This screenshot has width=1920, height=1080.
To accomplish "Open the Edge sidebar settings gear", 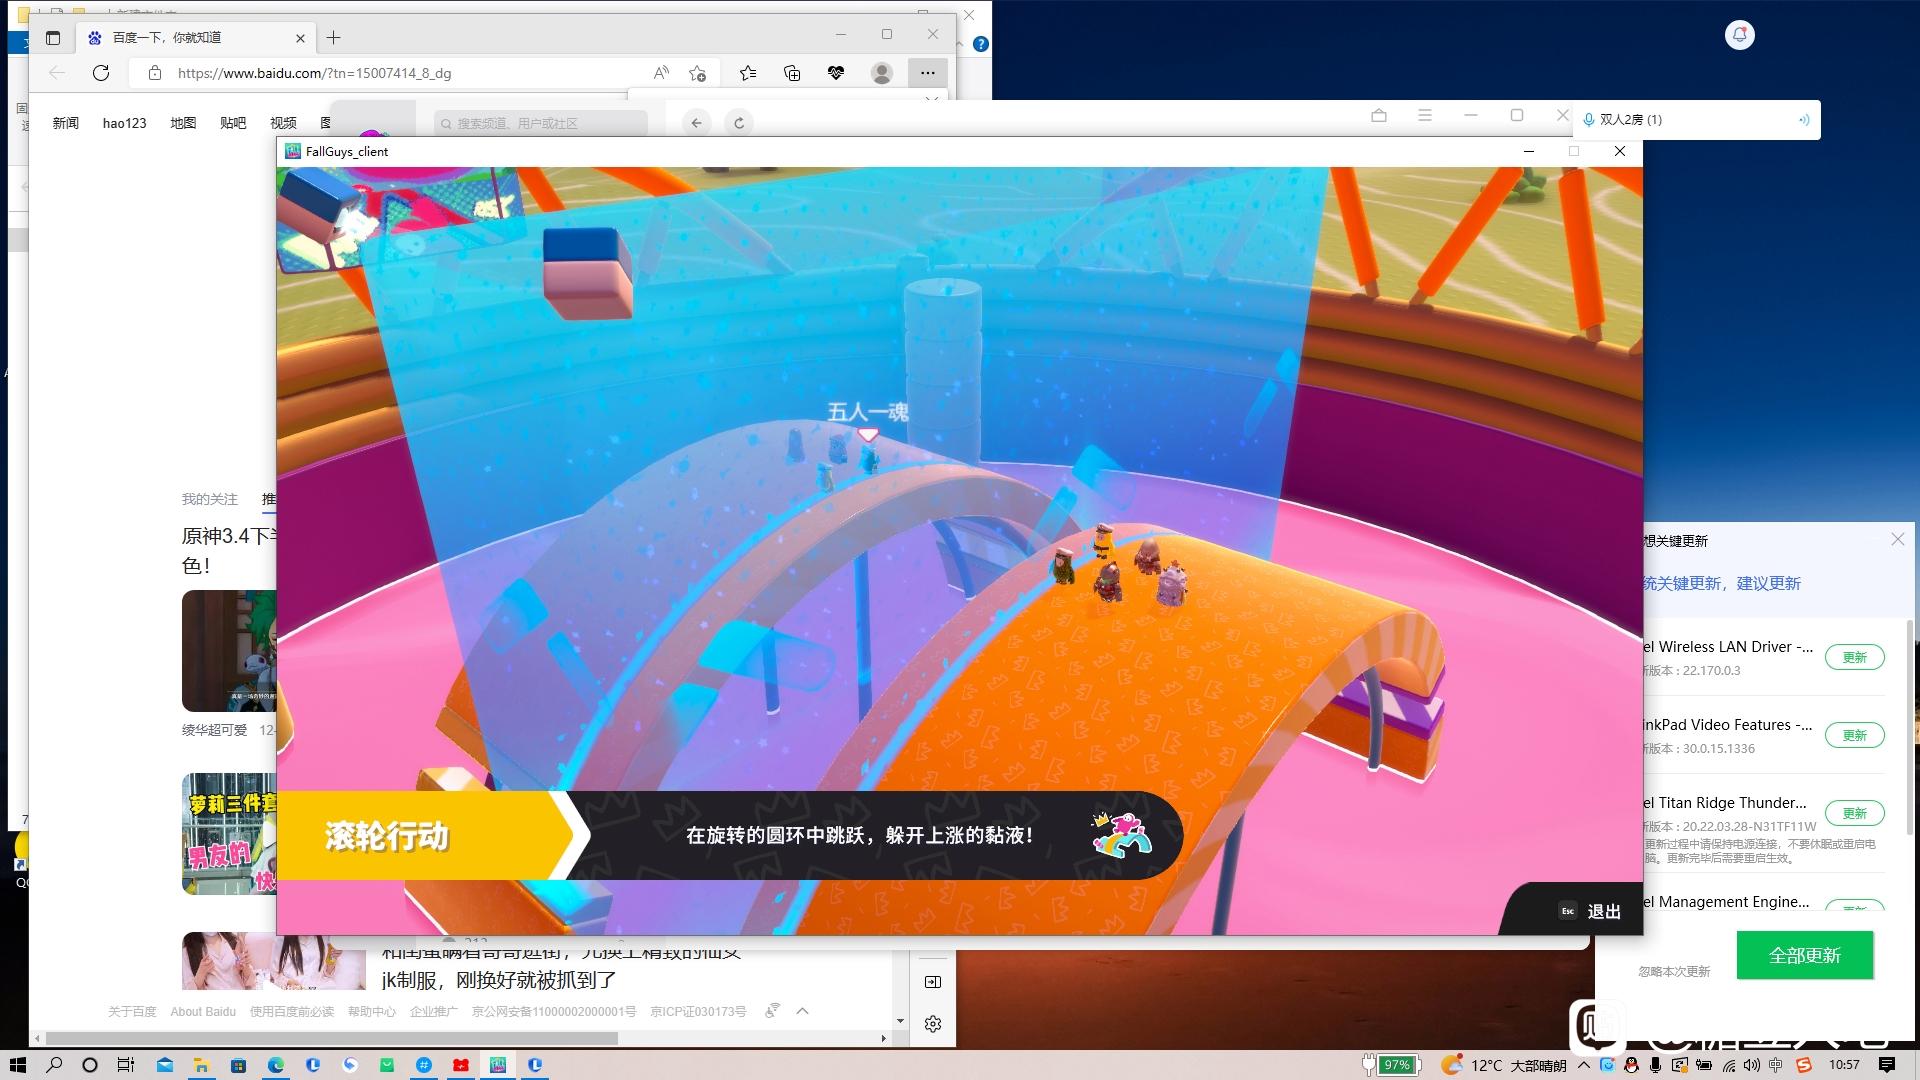I will click(x=933, y=1024).
